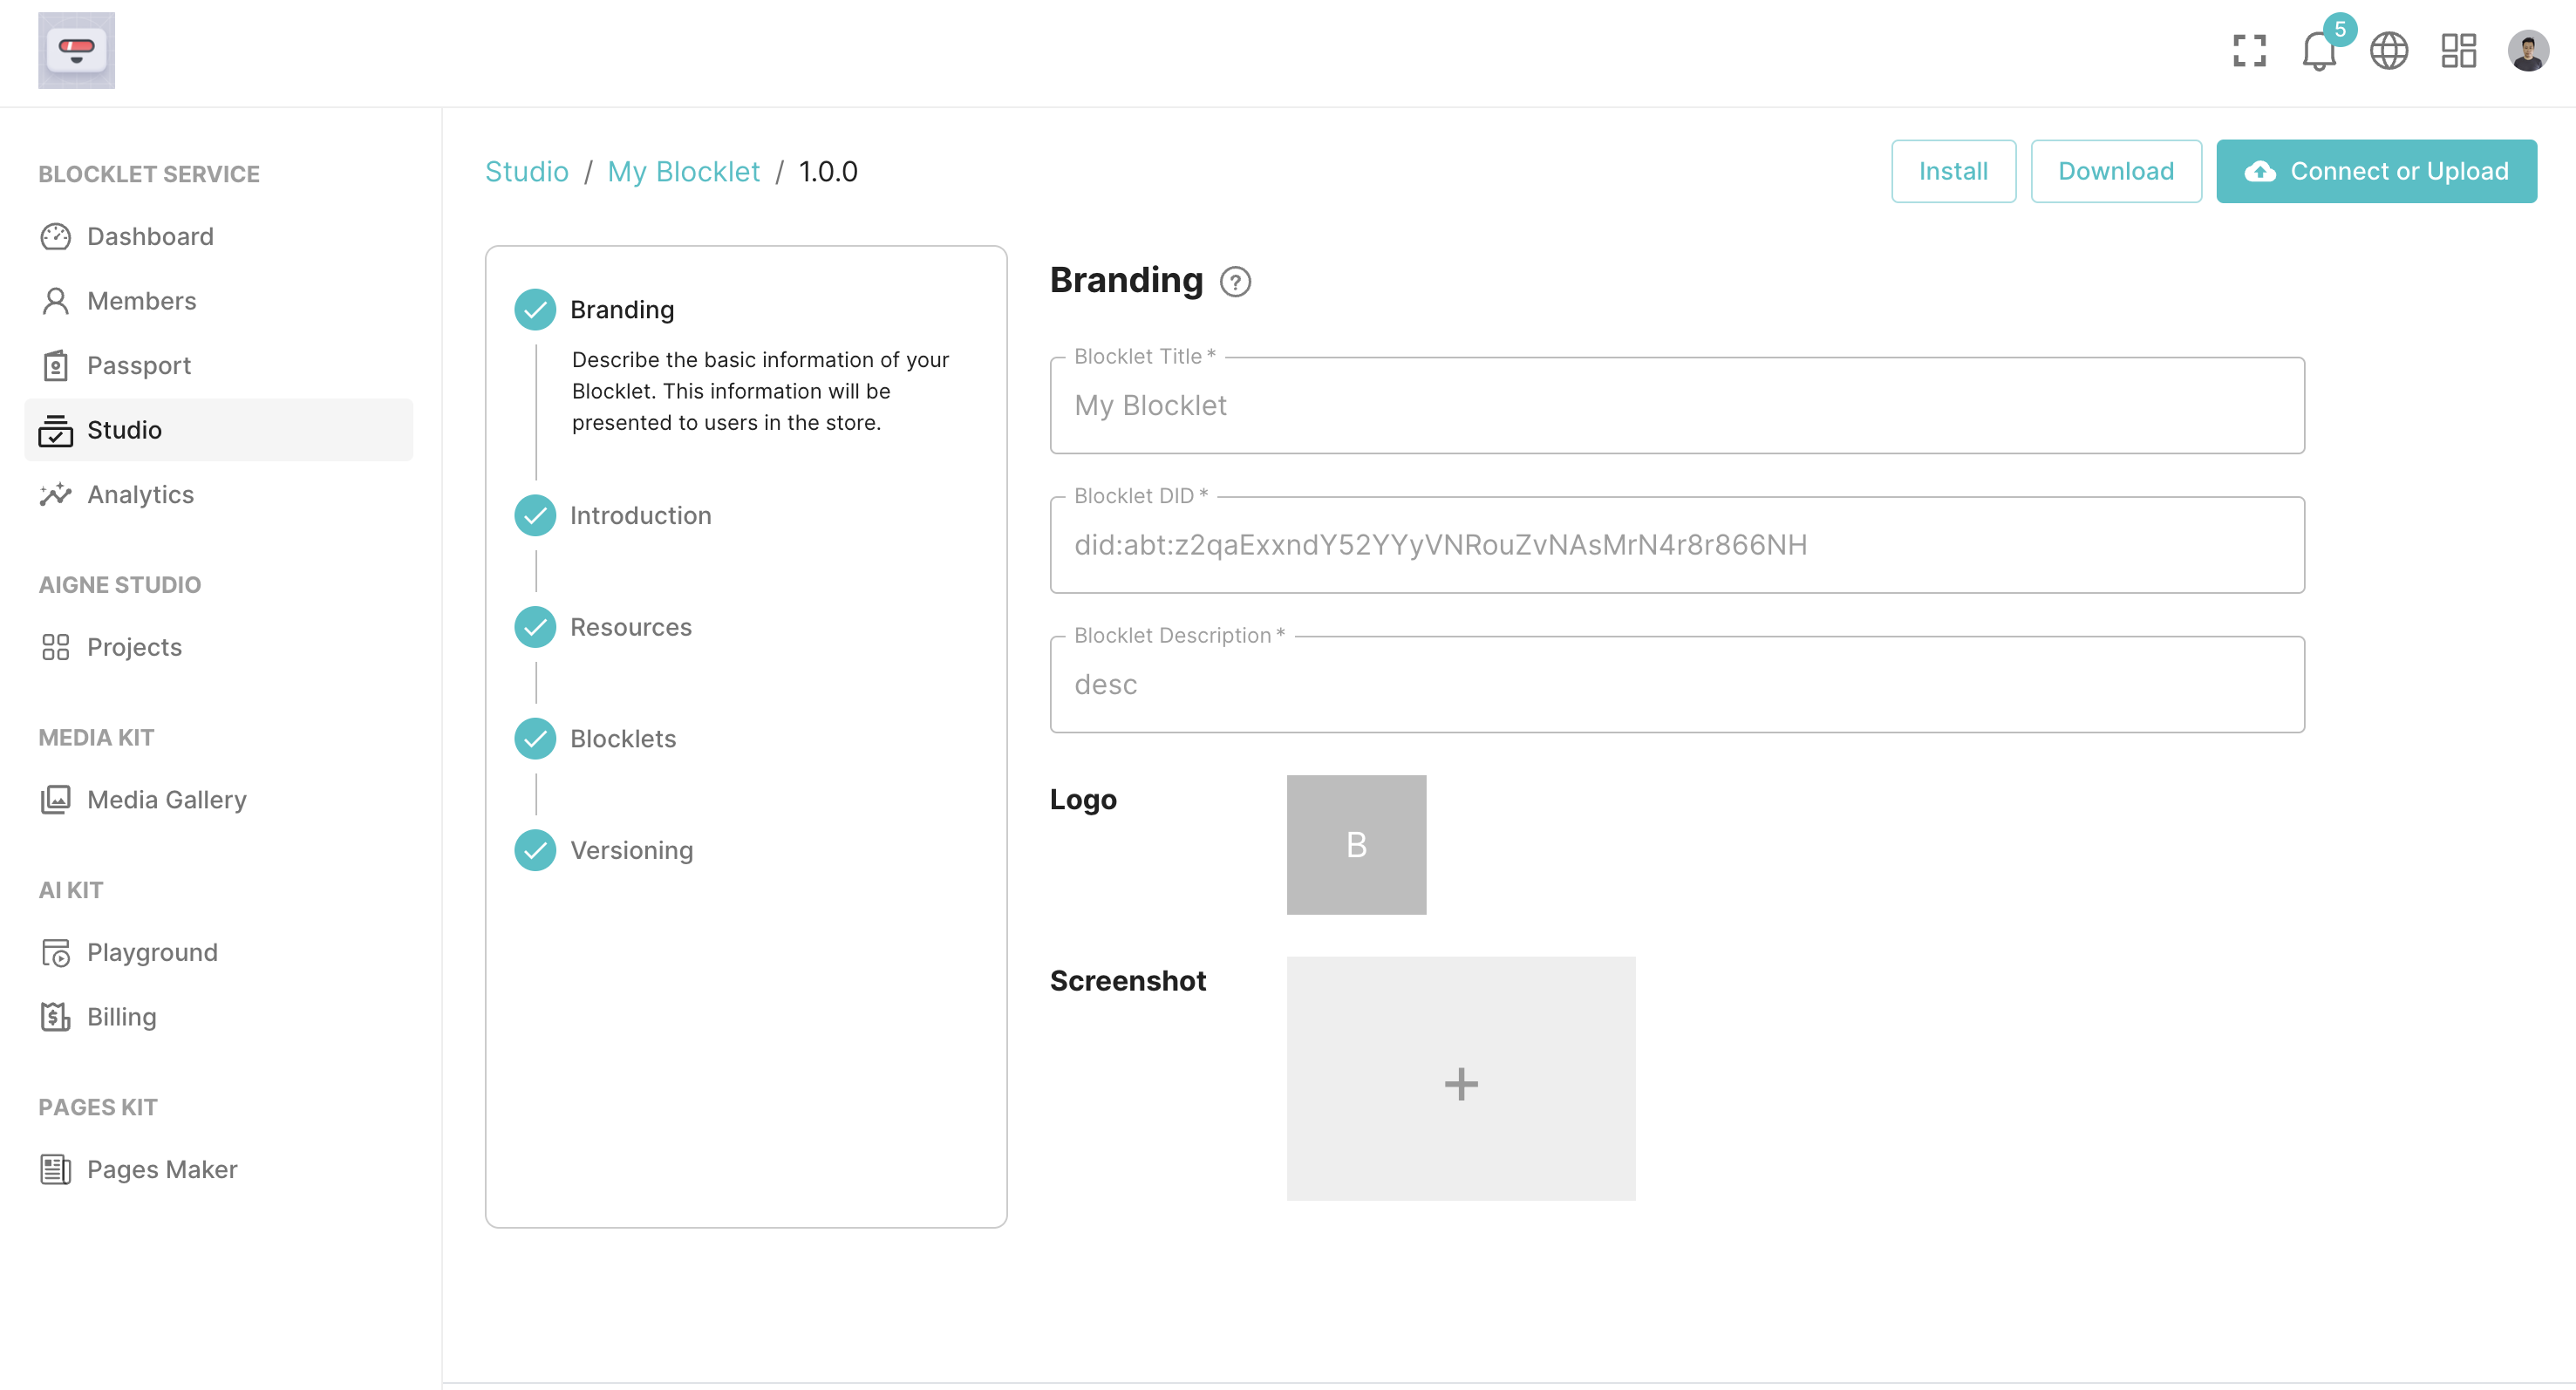
Task: Click Connect or Upload button
Action: [x=2375, y=171]
